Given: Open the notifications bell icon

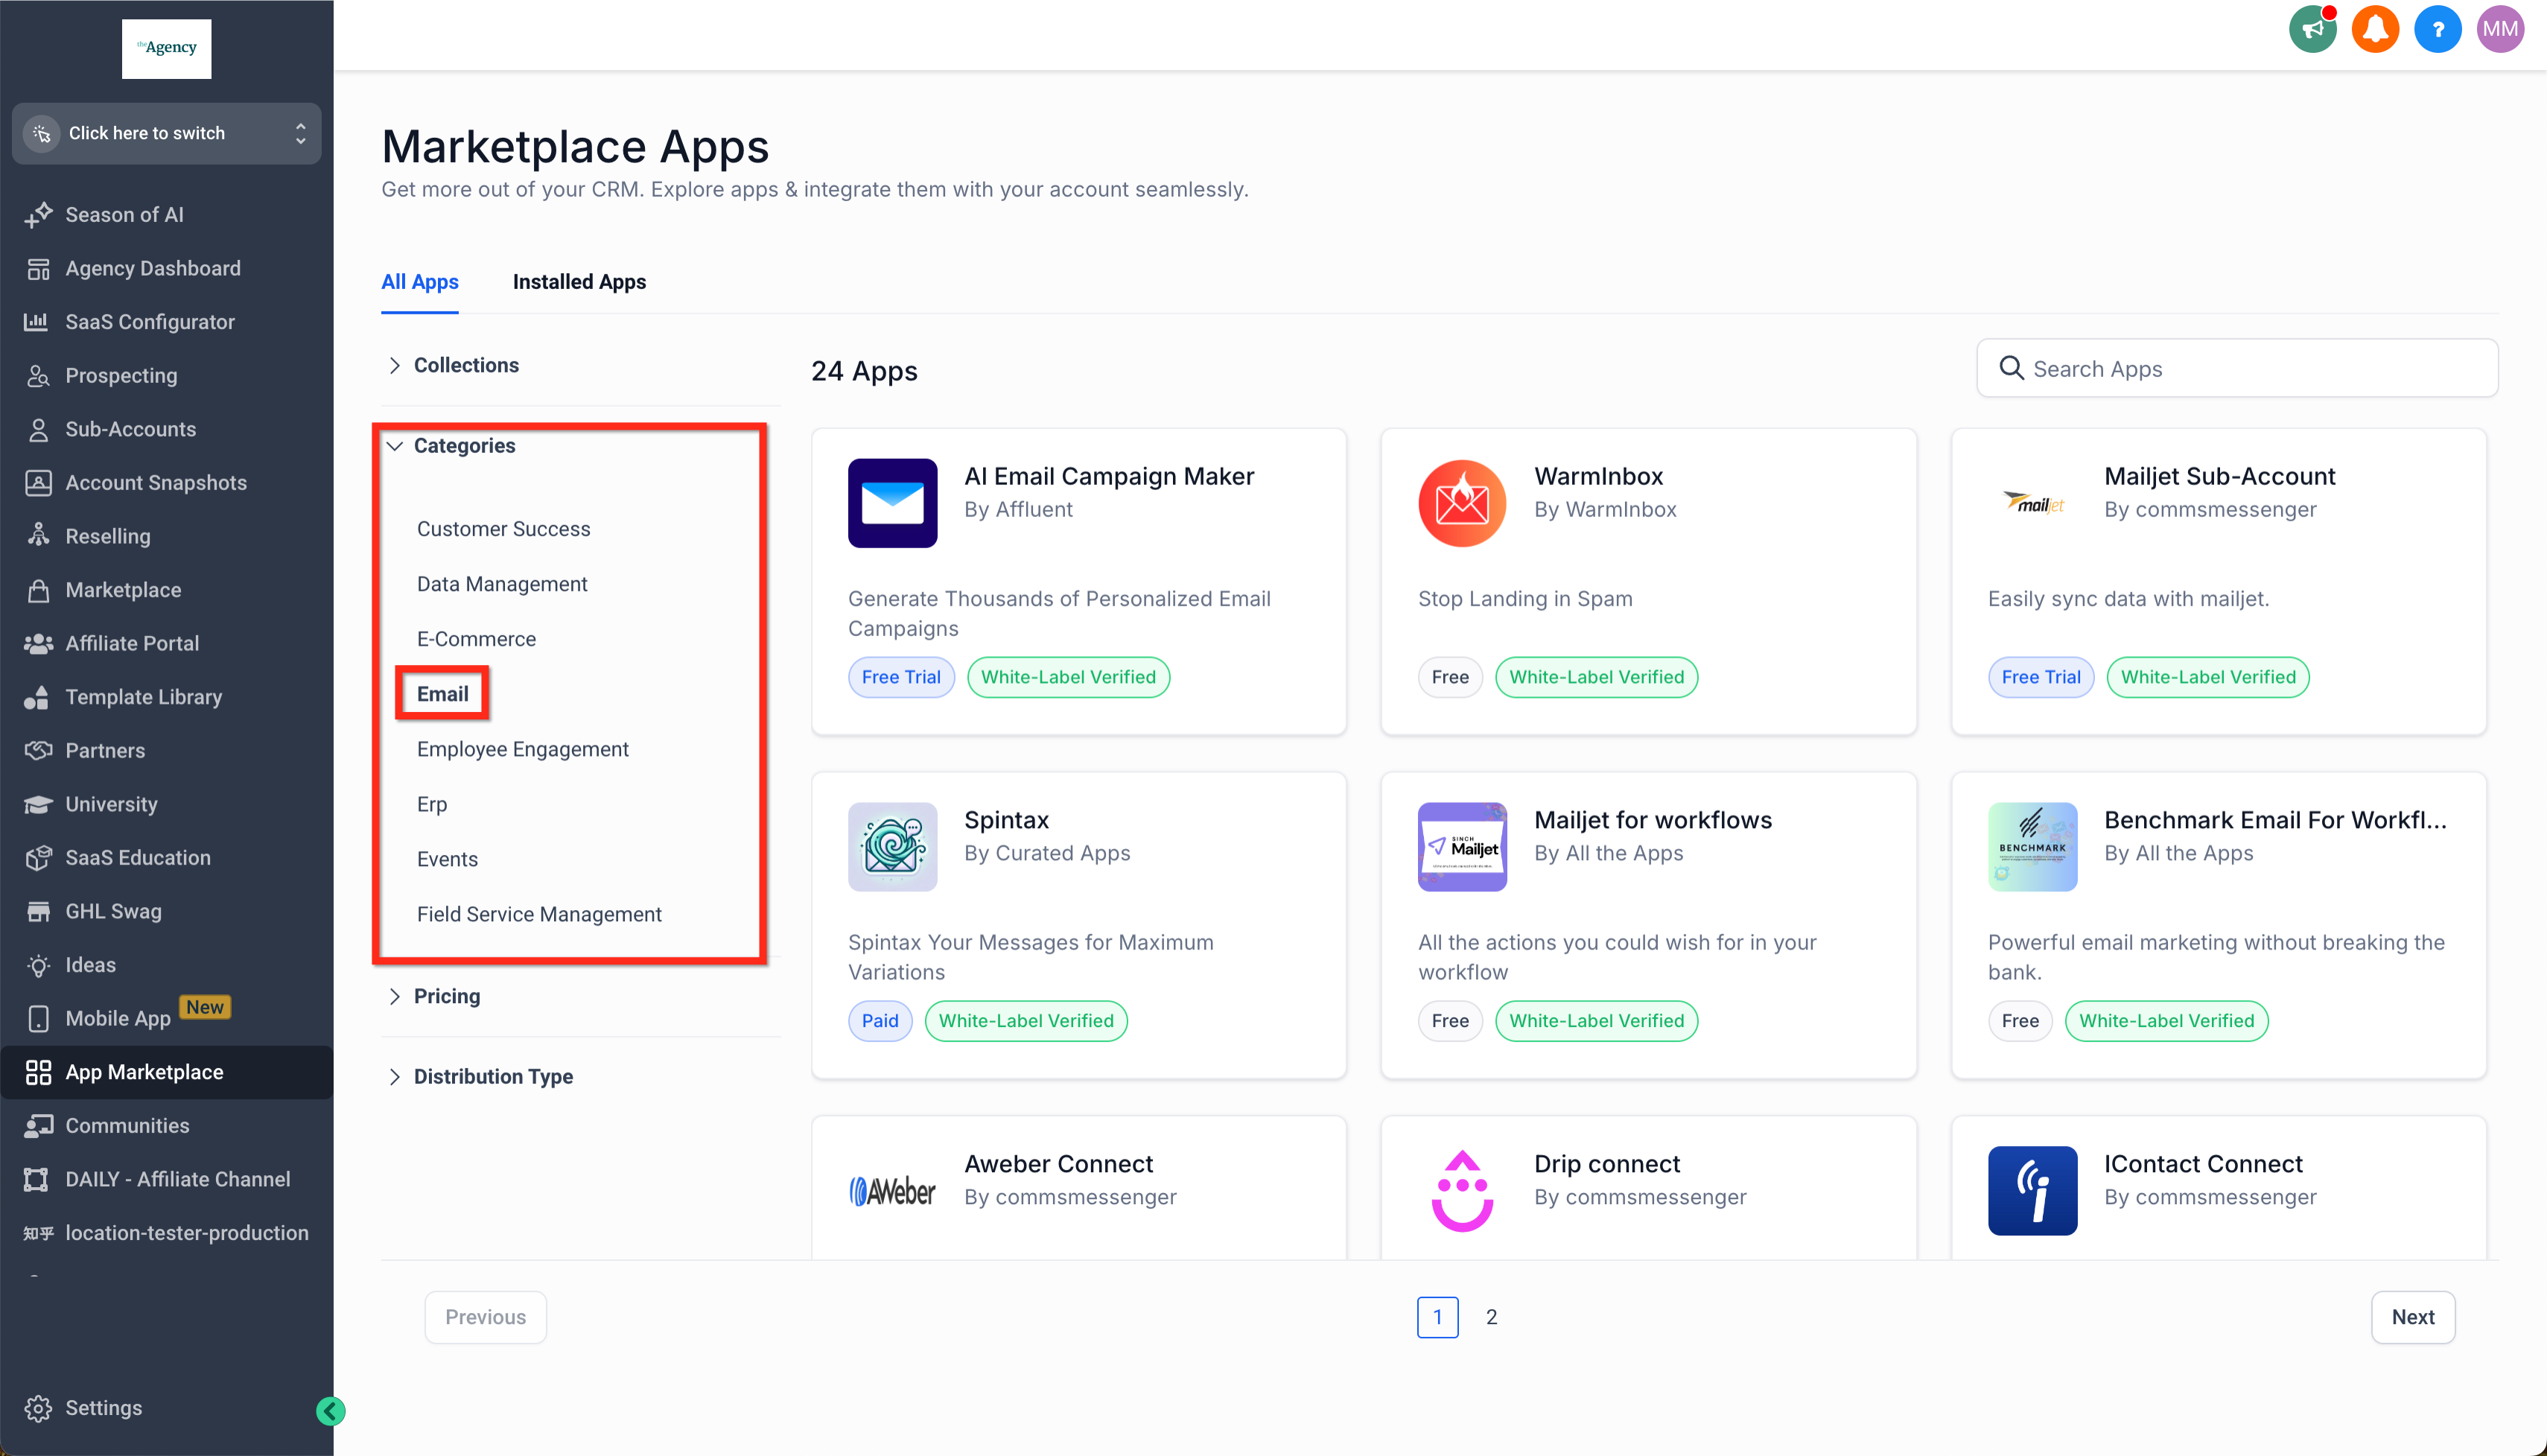Looking at the screenshot, I should pyautogui.click(x=2374, y=29).
